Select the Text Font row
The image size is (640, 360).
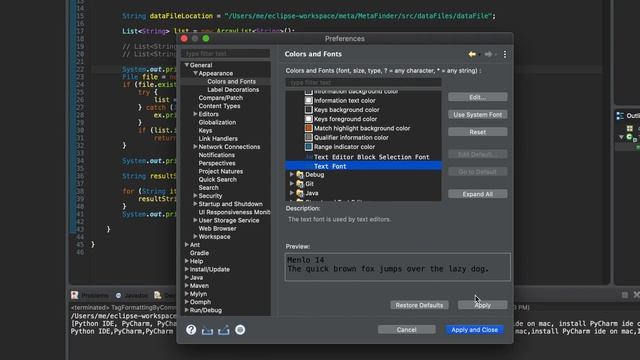pos(363,166)
